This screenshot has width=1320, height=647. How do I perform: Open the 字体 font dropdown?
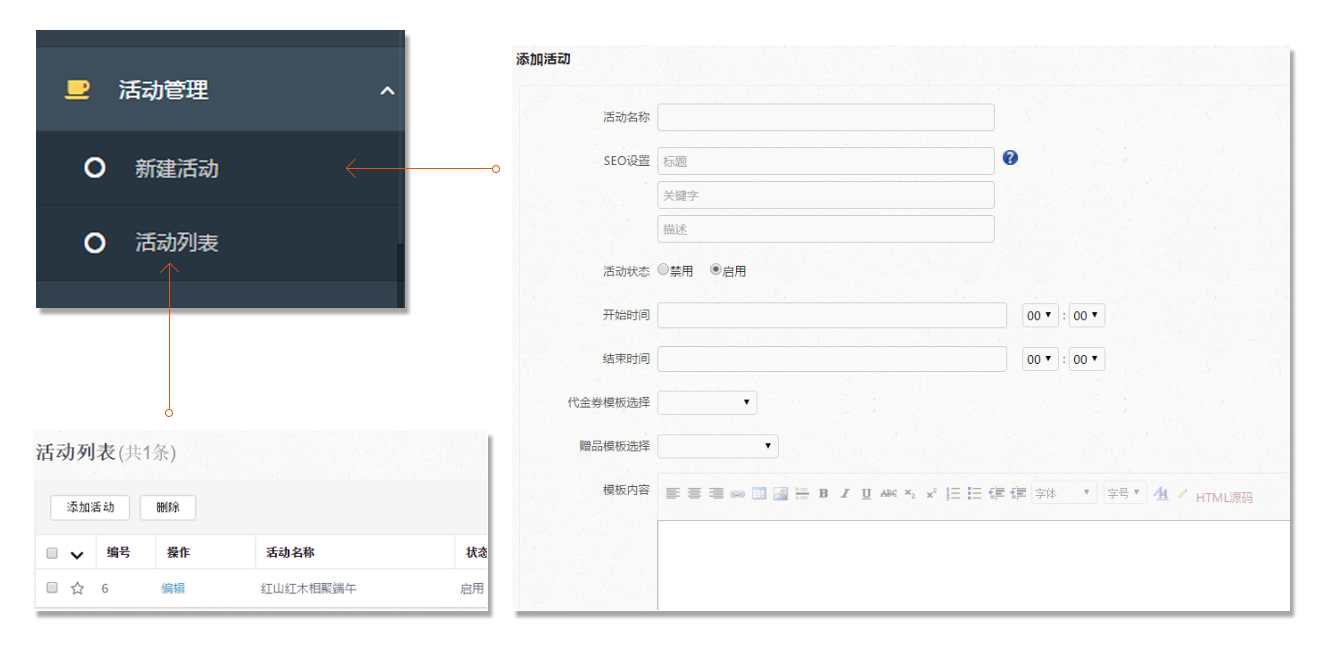[1064, 494]
